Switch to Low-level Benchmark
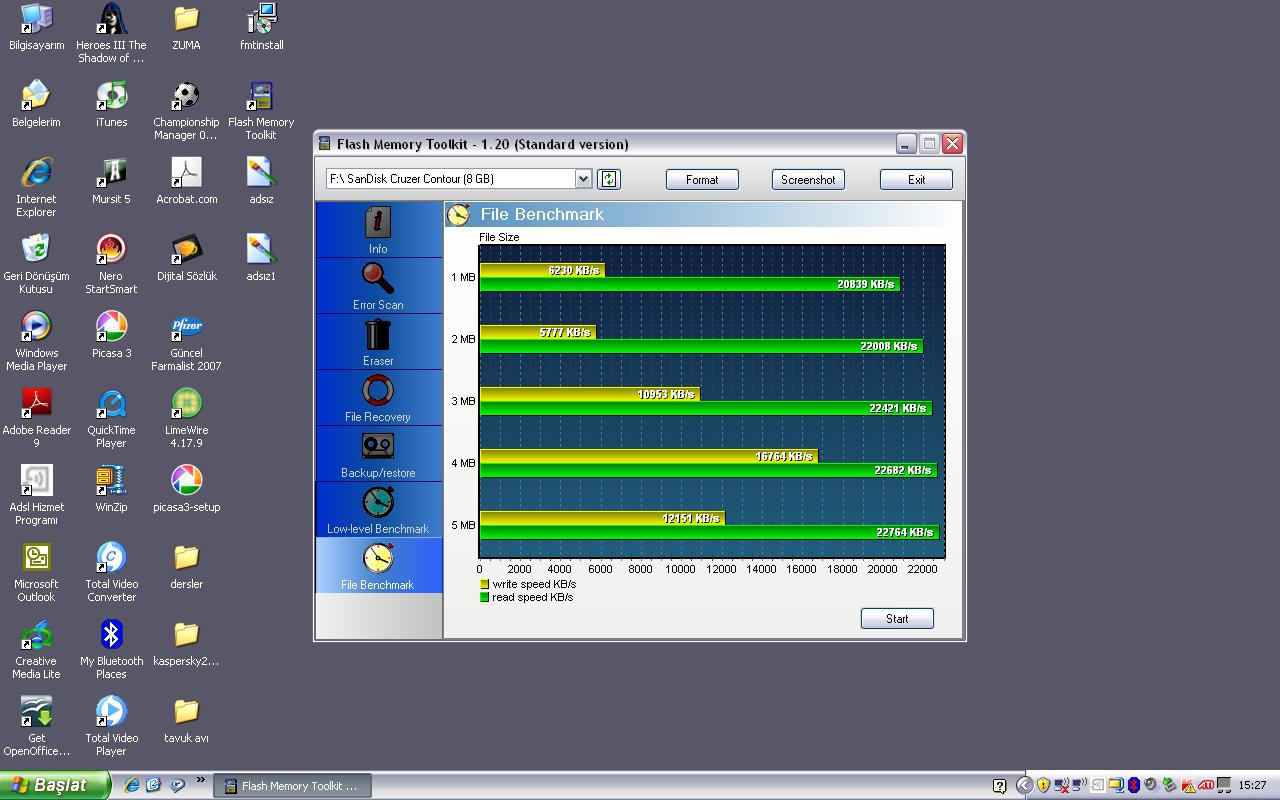Viewport: 1280px width, 800px height. click(378, 510)
